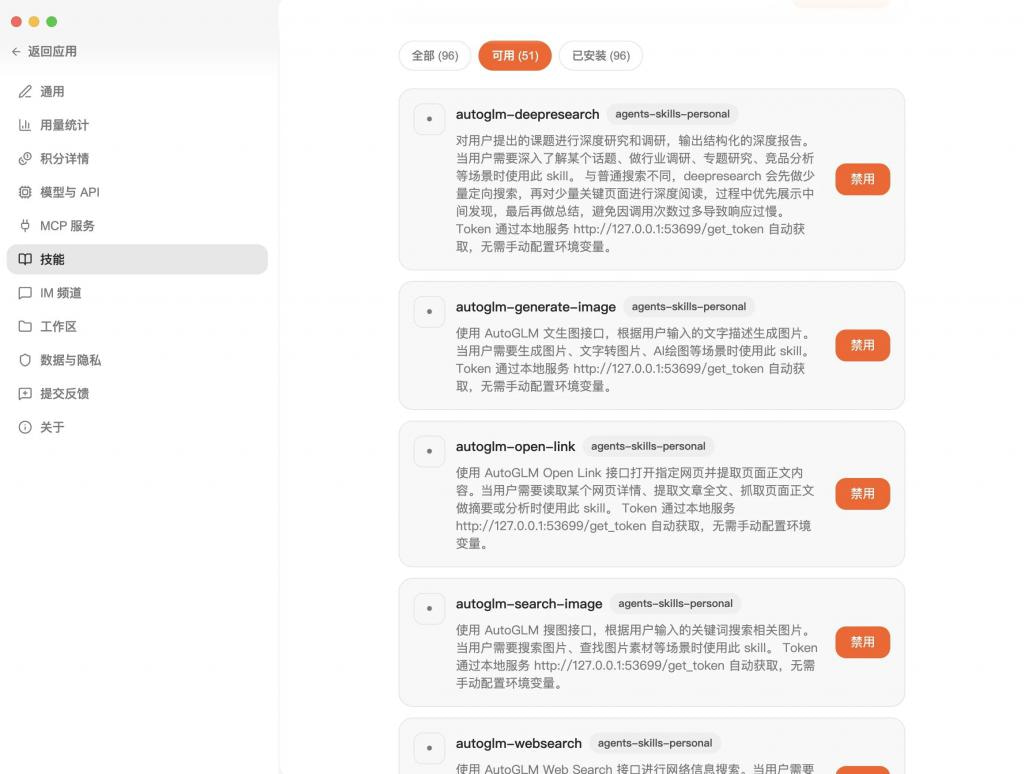Click the green macOS zoom window button
This screenshot has height=774, width=1024.
click(52, 22)
